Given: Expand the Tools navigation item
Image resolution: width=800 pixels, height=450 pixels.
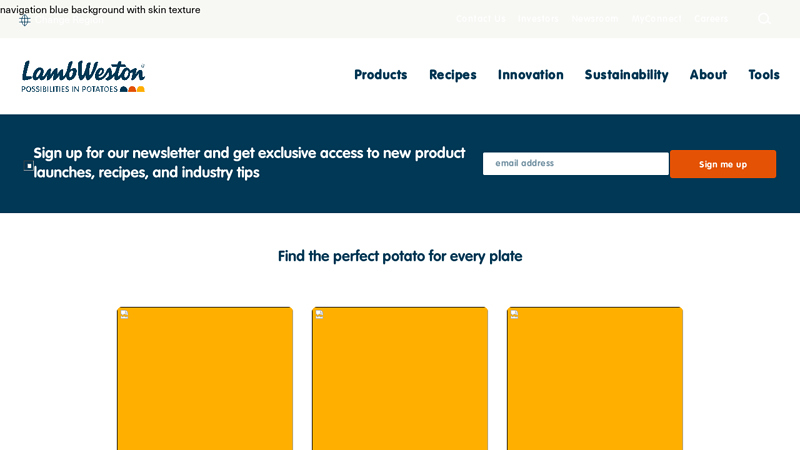Looking at the screenshot, I should tap(764, 75).
